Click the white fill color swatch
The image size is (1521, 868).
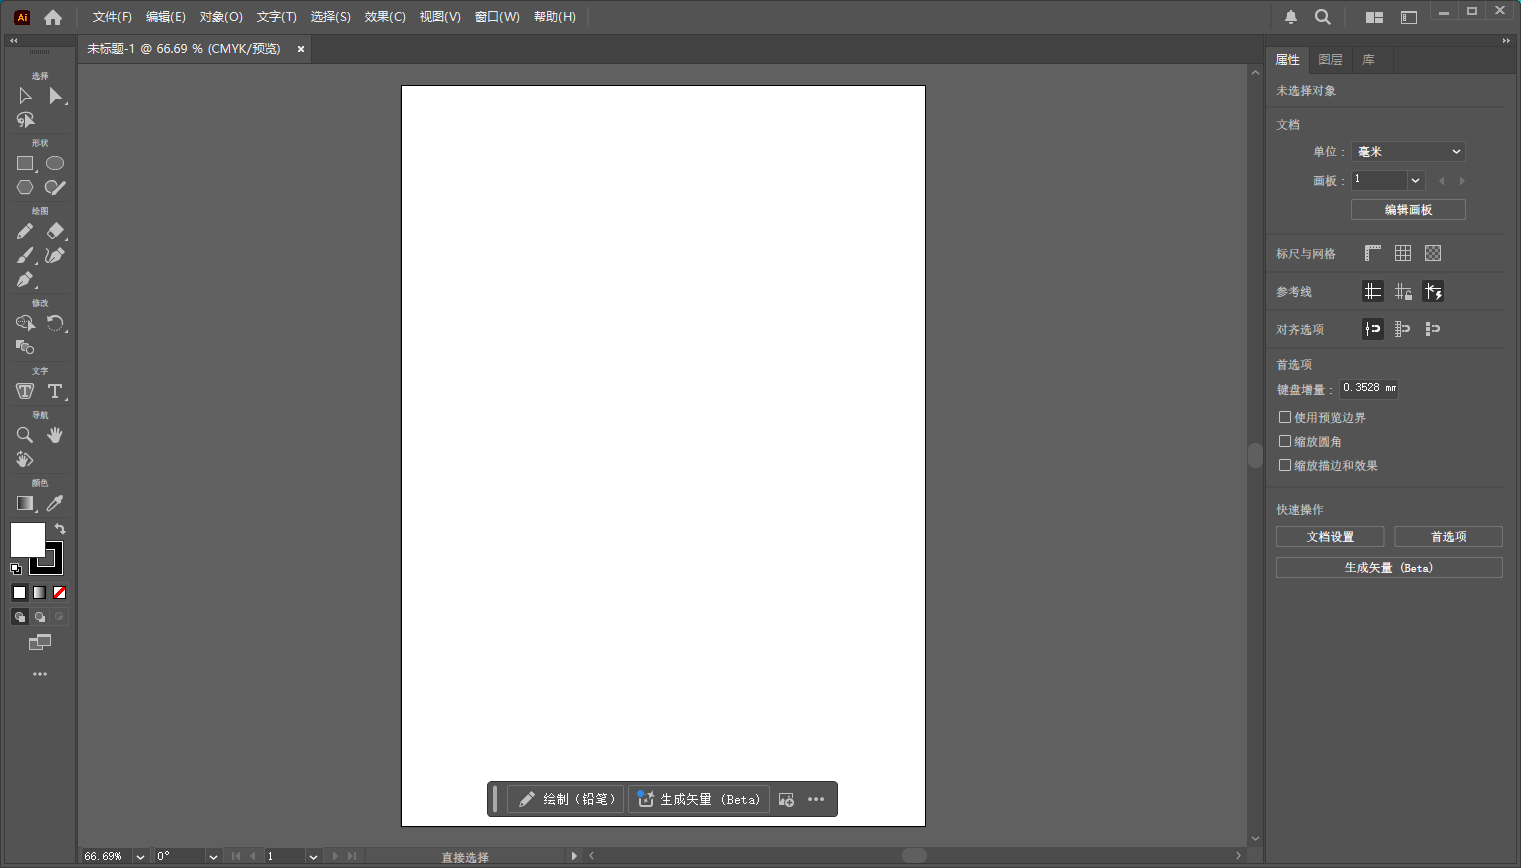[x=28, y=540]
